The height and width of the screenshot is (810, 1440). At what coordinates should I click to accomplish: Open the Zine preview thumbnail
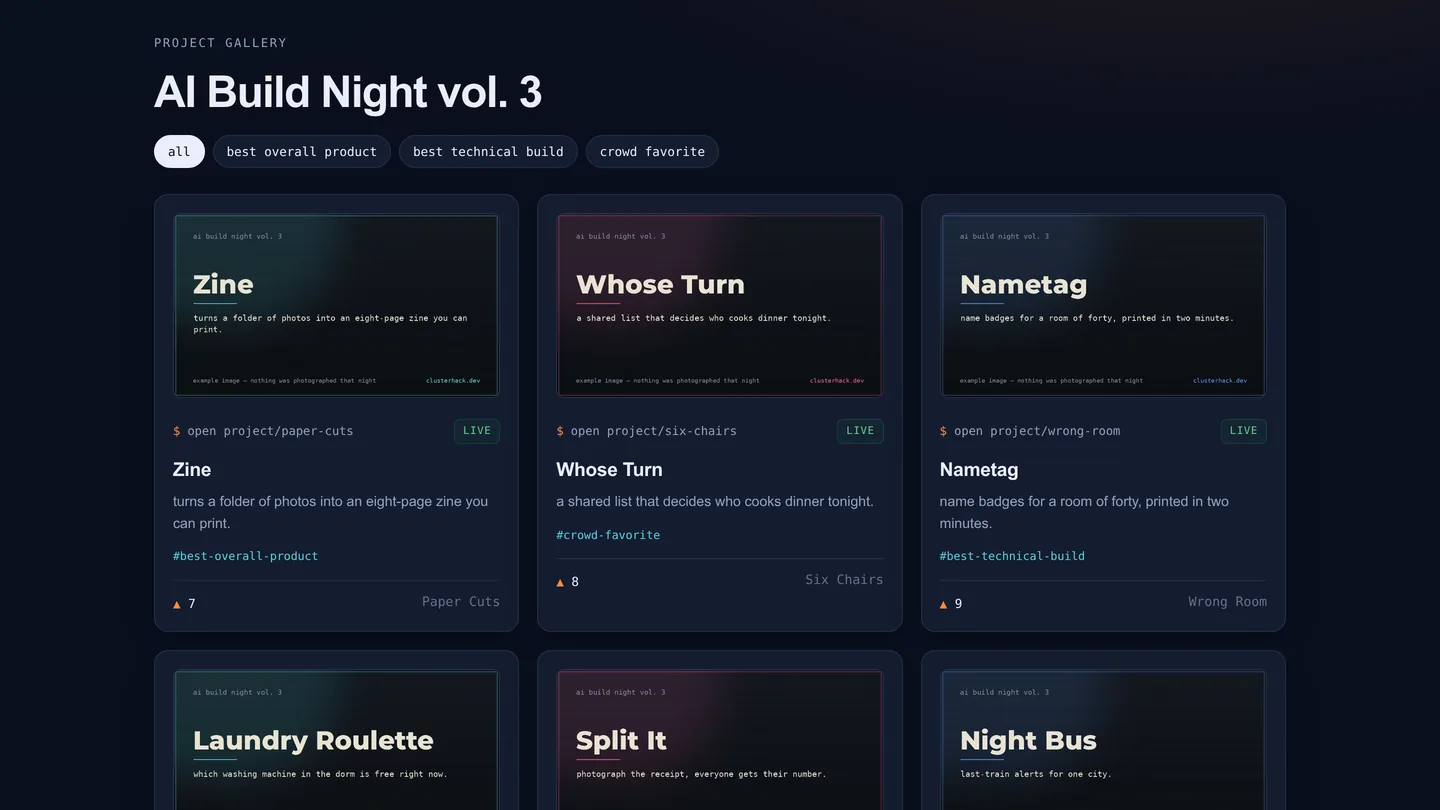336,305
